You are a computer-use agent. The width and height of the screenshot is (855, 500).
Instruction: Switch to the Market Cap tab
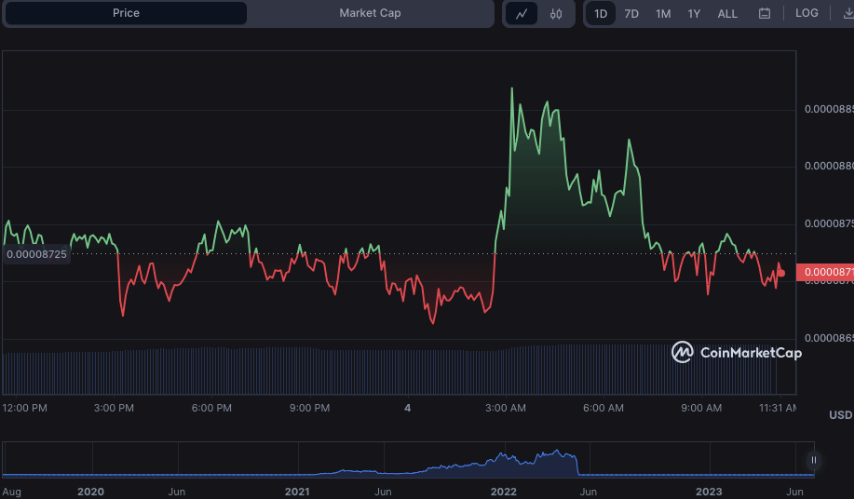(370, 14)
